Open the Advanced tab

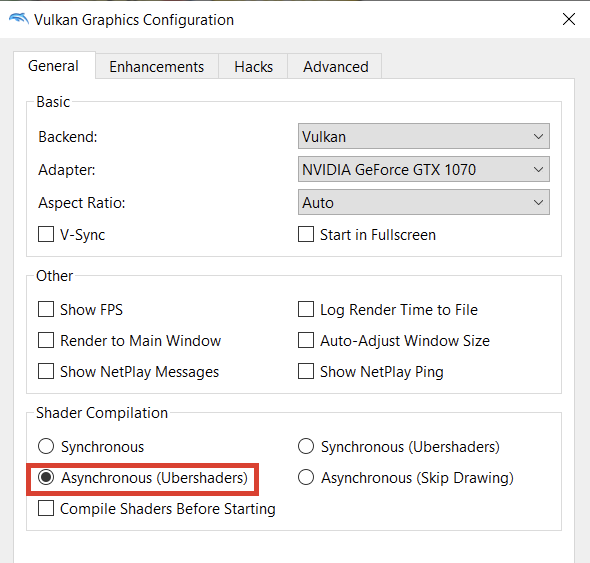(336, 67)
